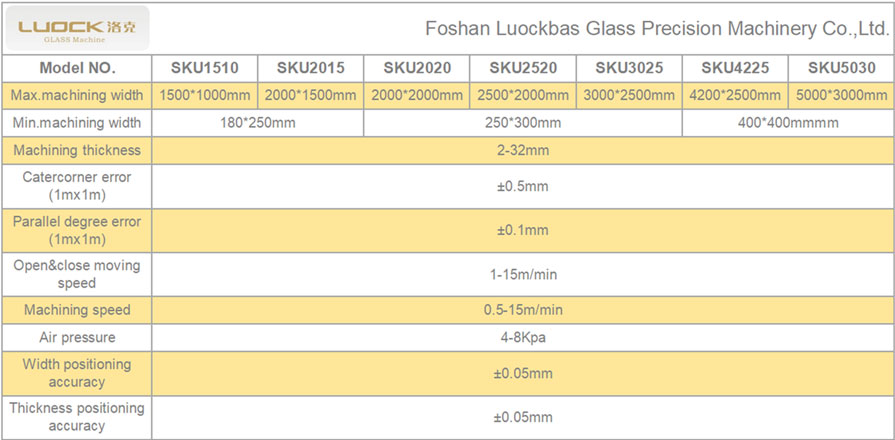The width and height of the screenshot is (895, 440).
Task: Click the SKU1510 model column header
Action: pyautogui.click(x=205, y=68)
